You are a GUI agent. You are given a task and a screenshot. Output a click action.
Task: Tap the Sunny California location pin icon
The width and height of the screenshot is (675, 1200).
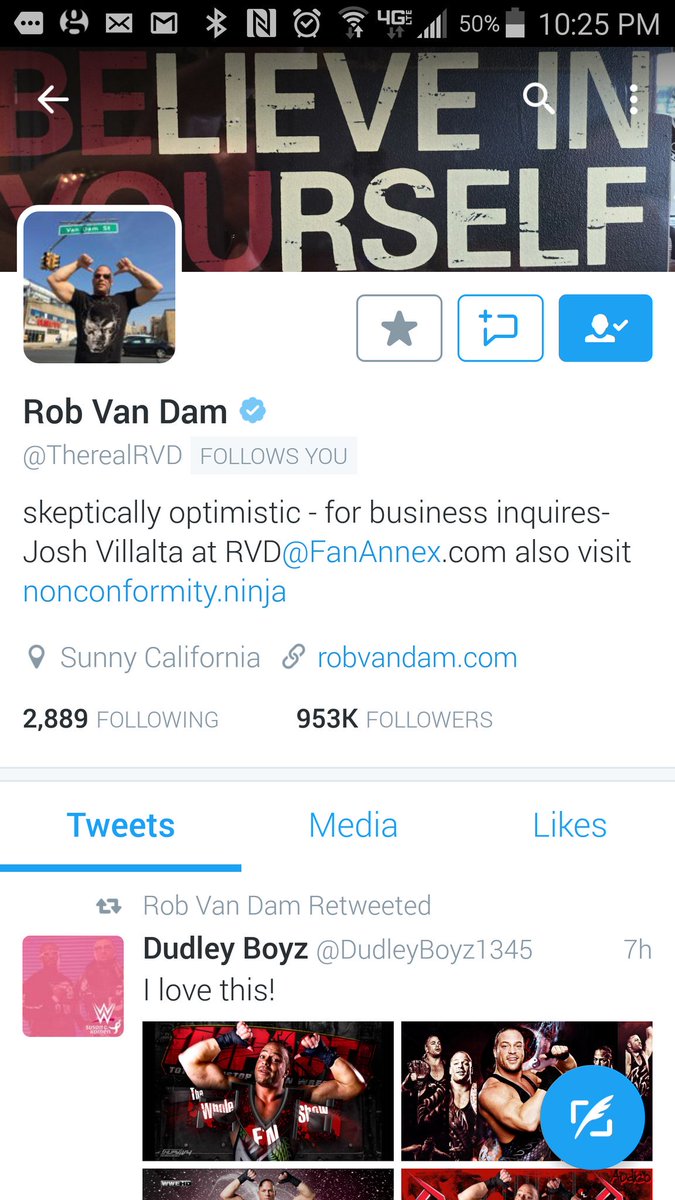point(37,658)
